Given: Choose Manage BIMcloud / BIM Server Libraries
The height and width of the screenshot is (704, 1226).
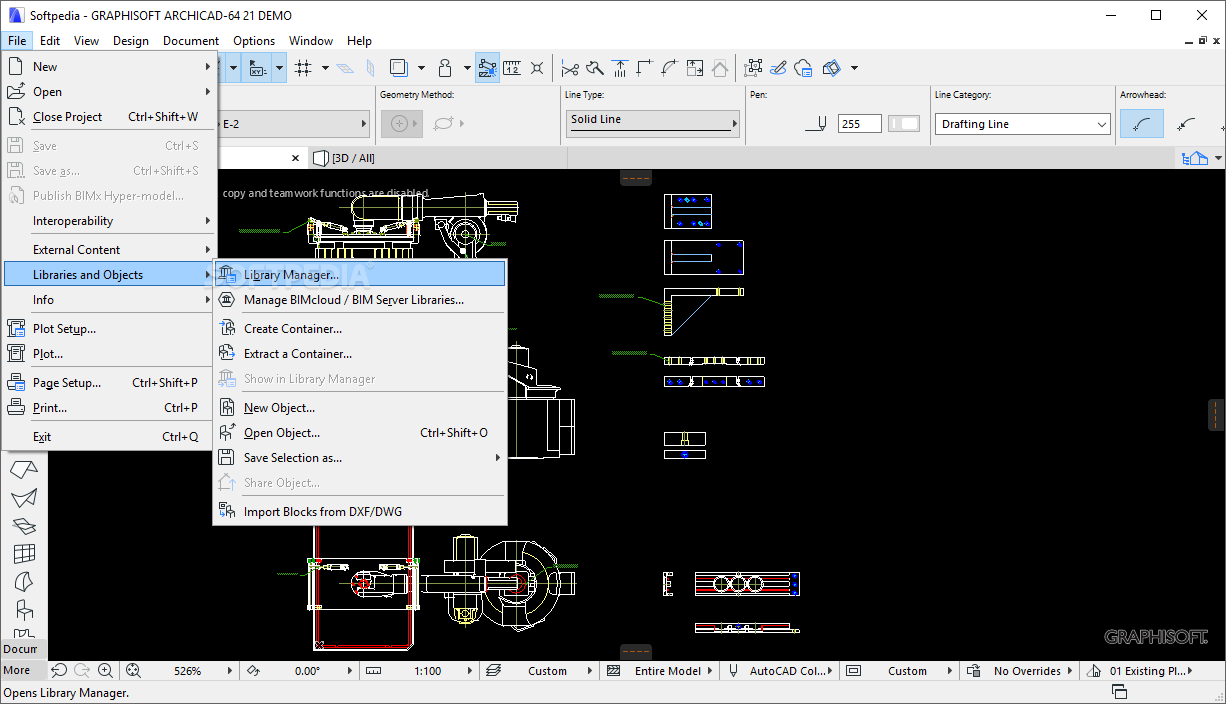Looking at the screenshot, I should (x=360, y=300).
